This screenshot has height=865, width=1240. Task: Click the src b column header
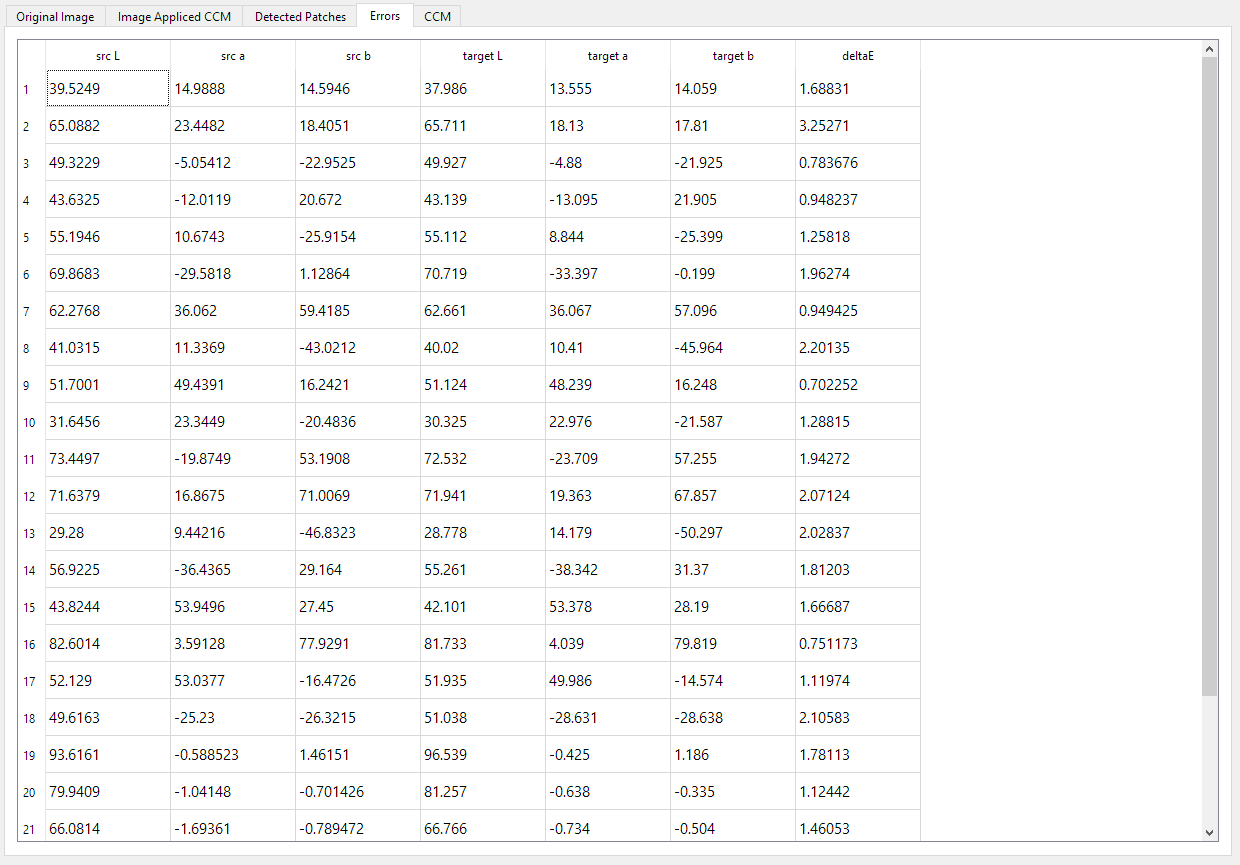(x=358, y=56)
